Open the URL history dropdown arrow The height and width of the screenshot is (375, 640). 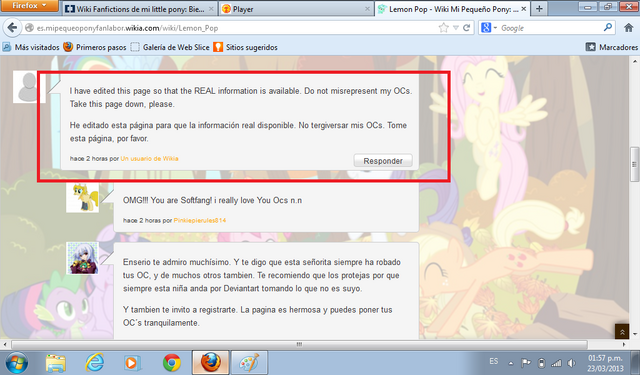pos(456,28)
